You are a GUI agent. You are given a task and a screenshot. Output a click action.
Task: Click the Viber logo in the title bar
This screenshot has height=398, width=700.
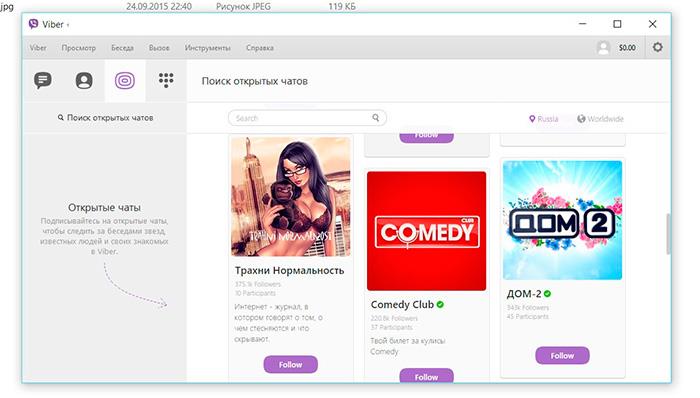point(33,24)
